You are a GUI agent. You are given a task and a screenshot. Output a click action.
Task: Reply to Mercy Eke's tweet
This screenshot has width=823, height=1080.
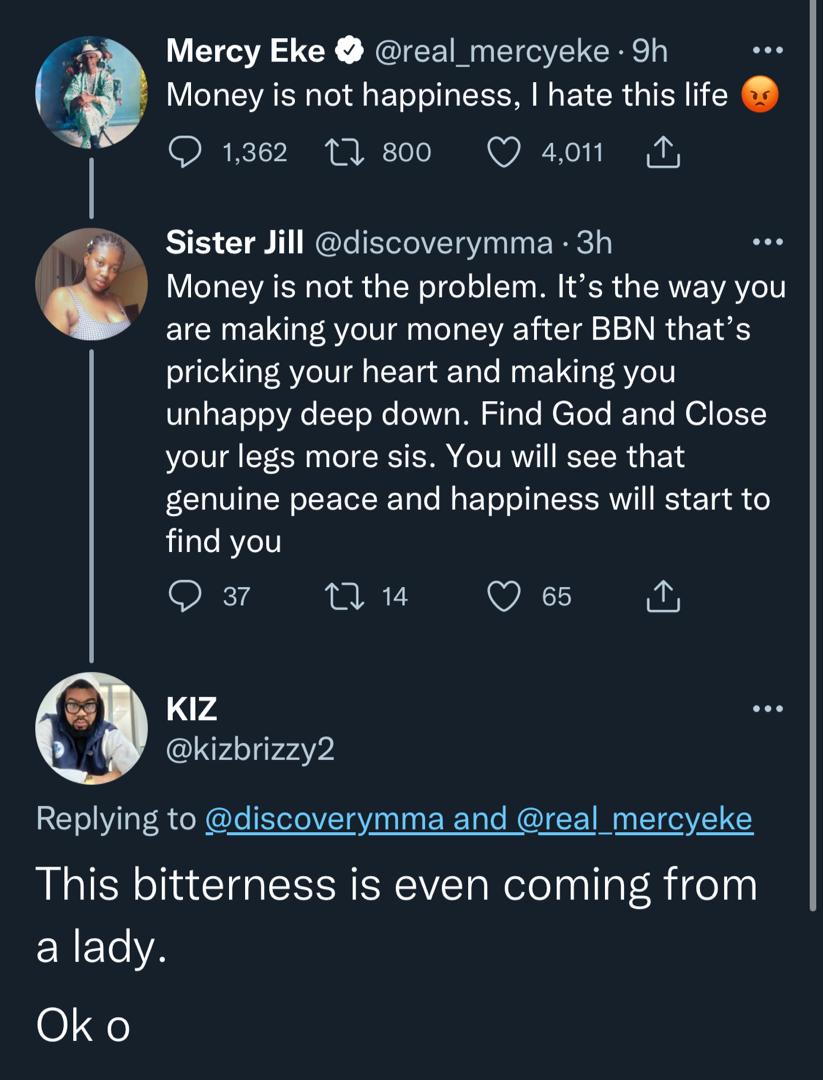click(185, 152)
